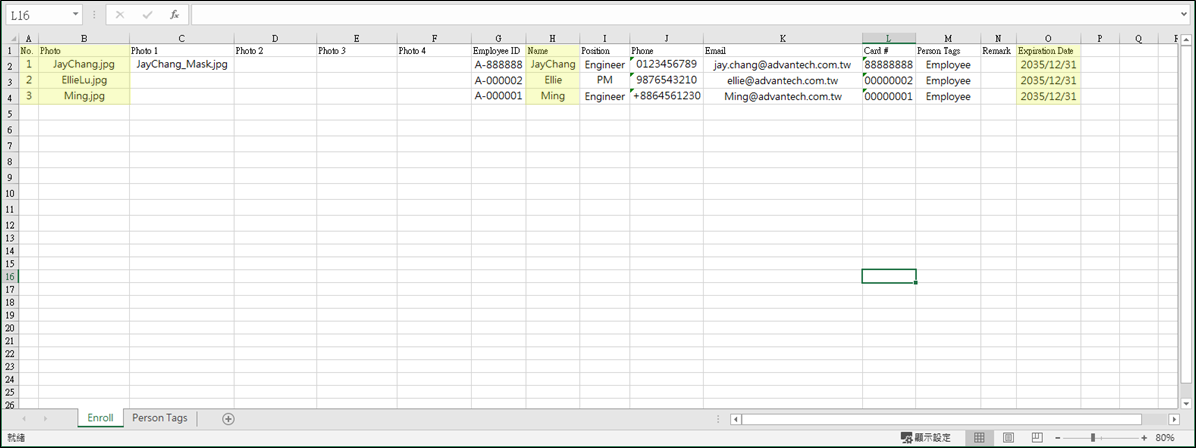Add a new sheet with plus icon
This screenshot has height=448, width=1196.
coord(228,418)
